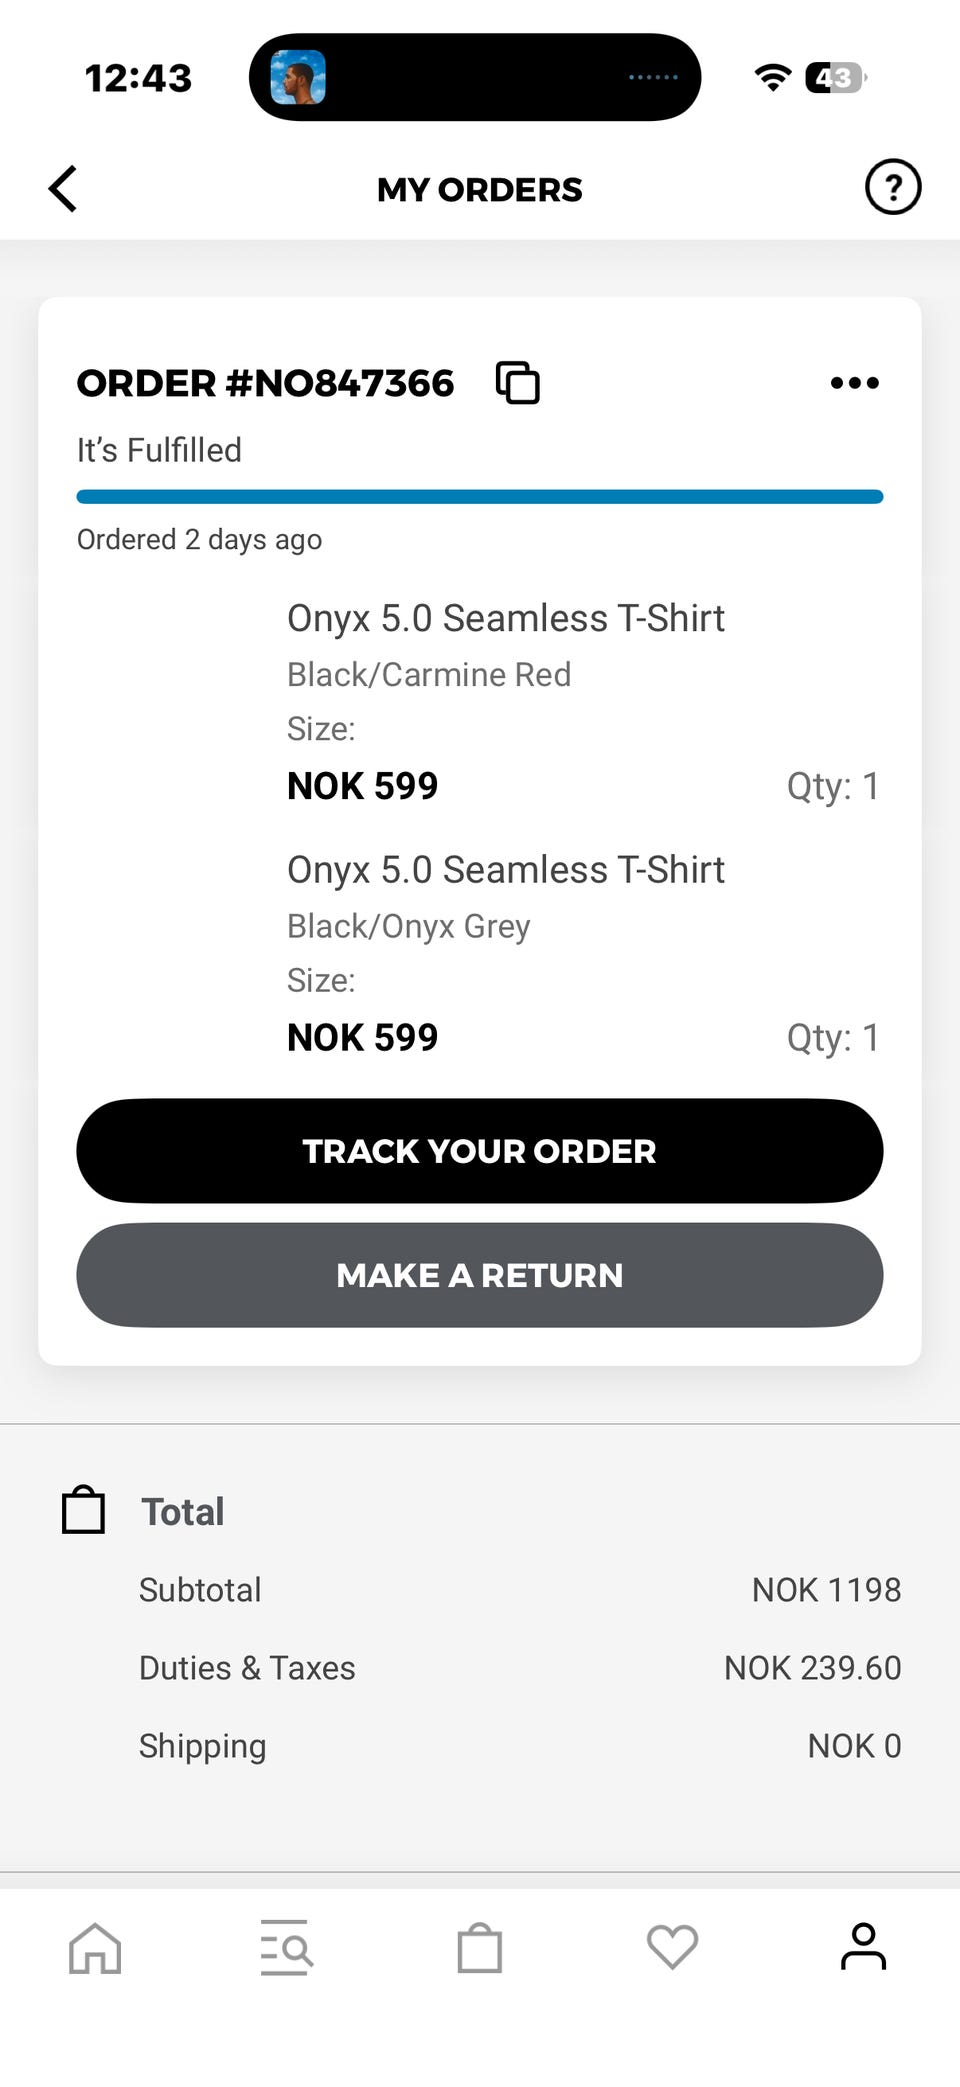
Task: Tap the battery indicator icon
Action: point(836,77)
